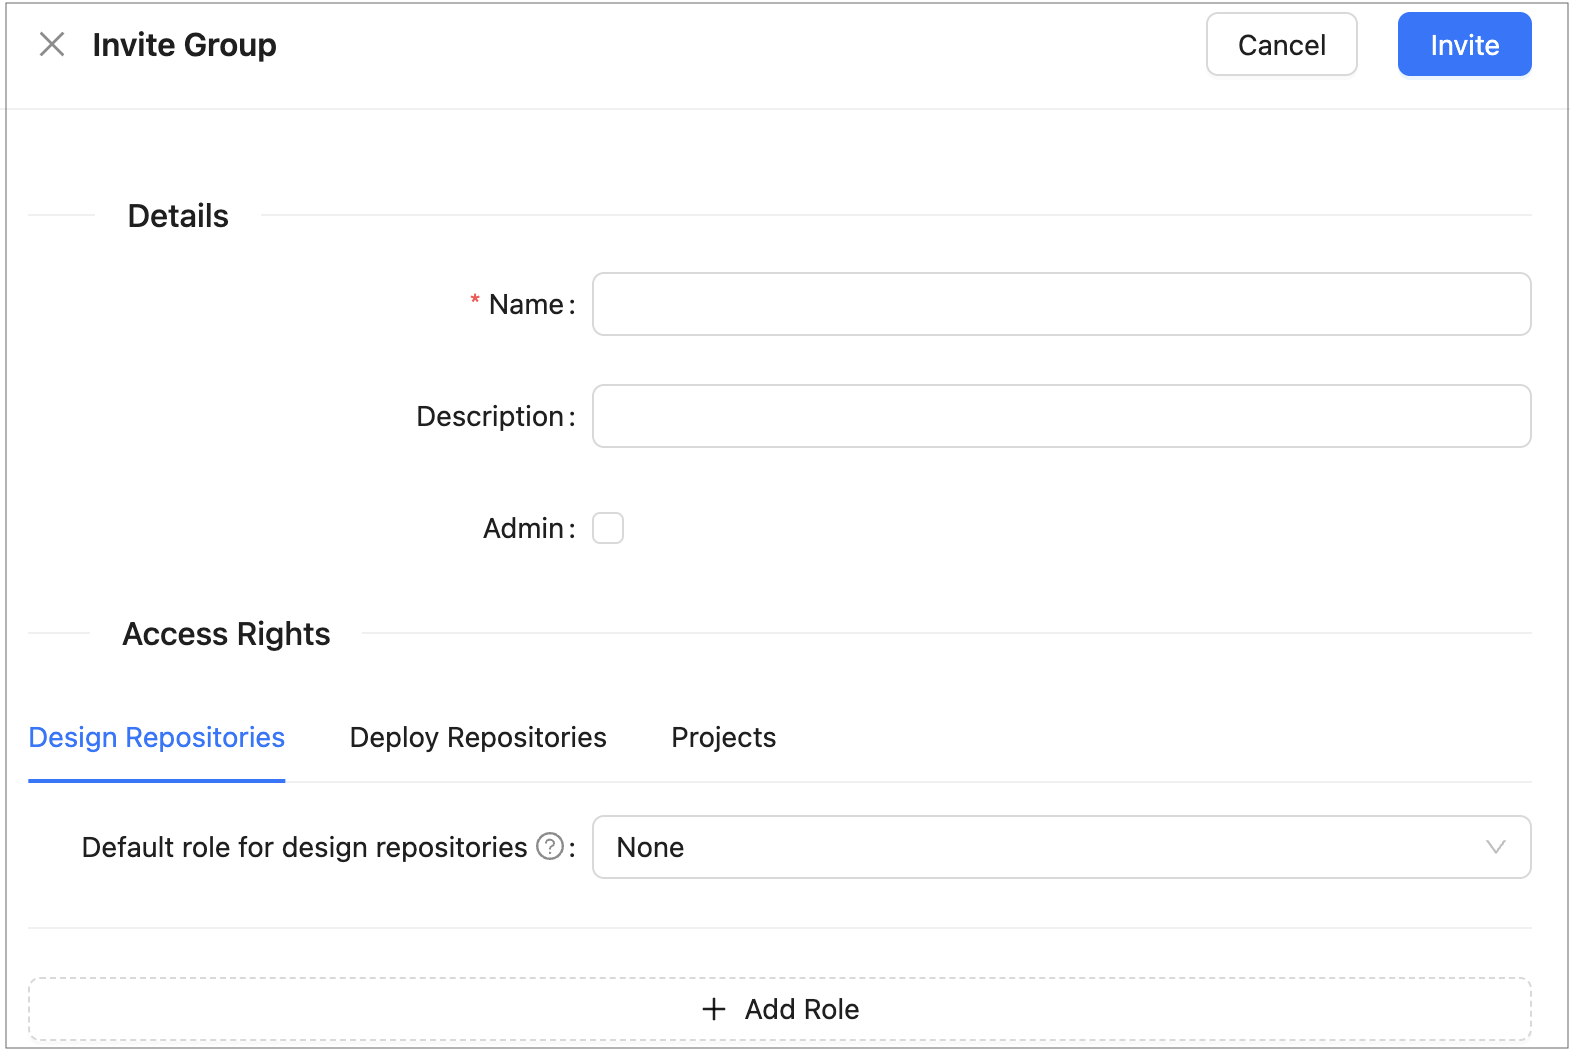Click the Details section heading
1570x1058 pixels.
click(x=178, y=216)
